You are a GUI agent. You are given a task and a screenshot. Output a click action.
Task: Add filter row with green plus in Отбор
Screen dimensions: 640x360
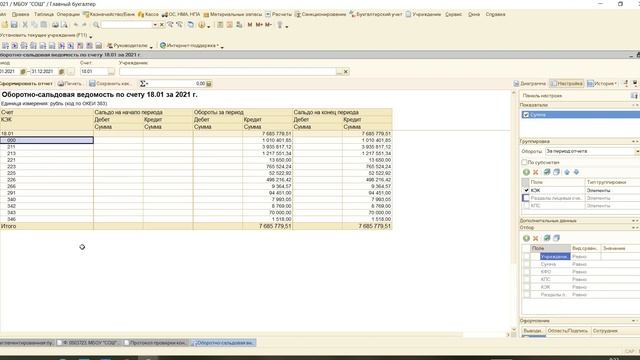526,238
